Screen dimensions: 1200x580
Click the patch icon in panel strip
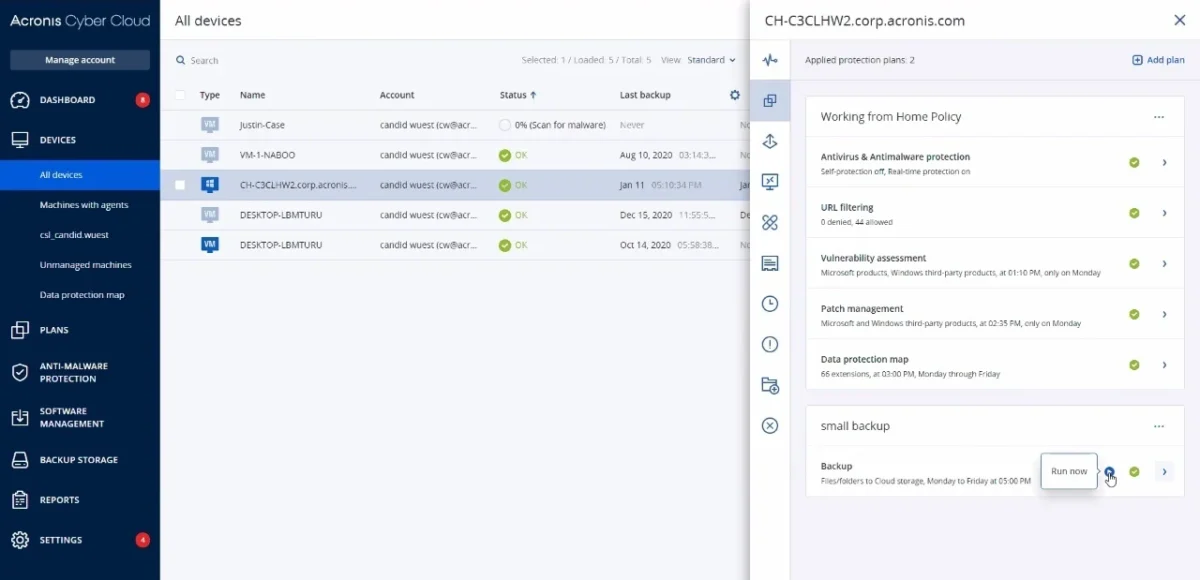(x=770, y=222)
